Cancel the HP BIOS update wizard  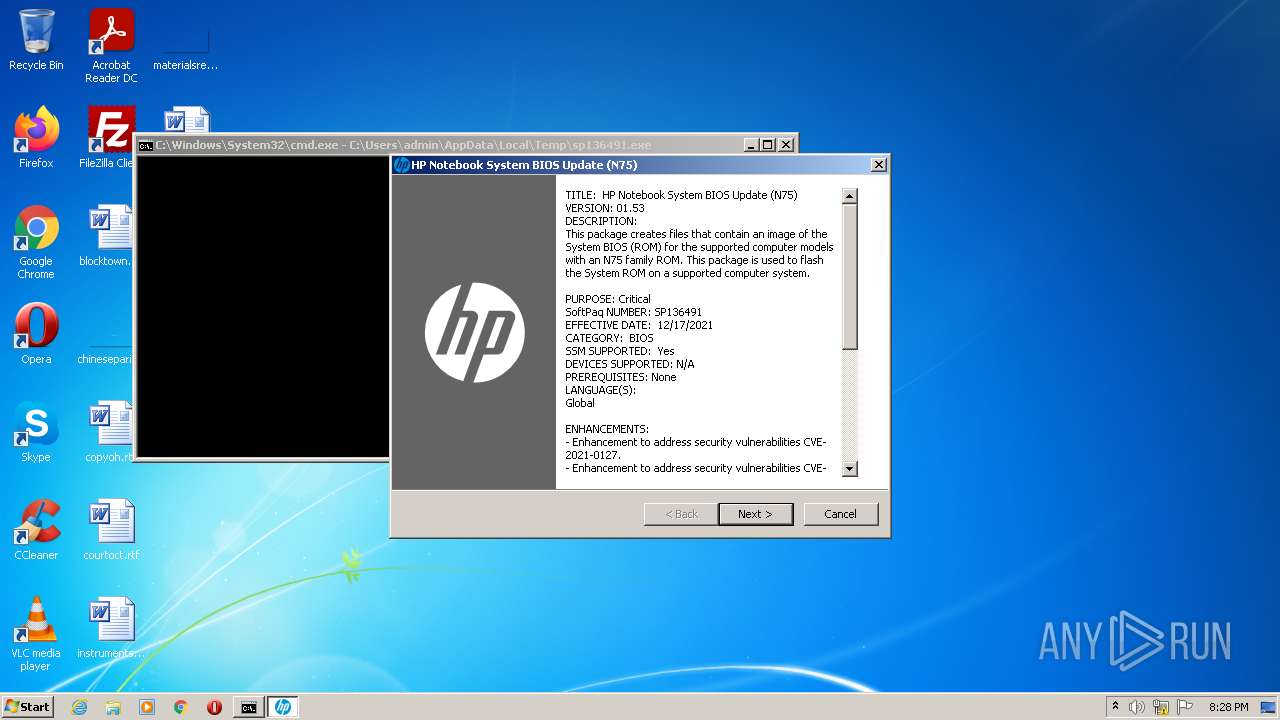pyautogui.click(x=840, y=514)
